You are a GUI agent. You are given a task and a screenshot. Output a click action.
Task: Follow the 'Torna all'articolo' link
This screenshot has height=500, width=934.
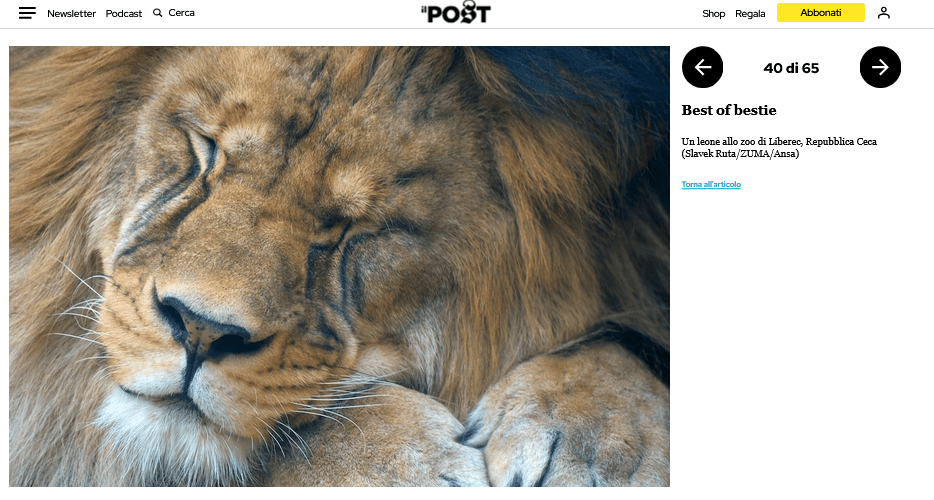pos(711,185)
